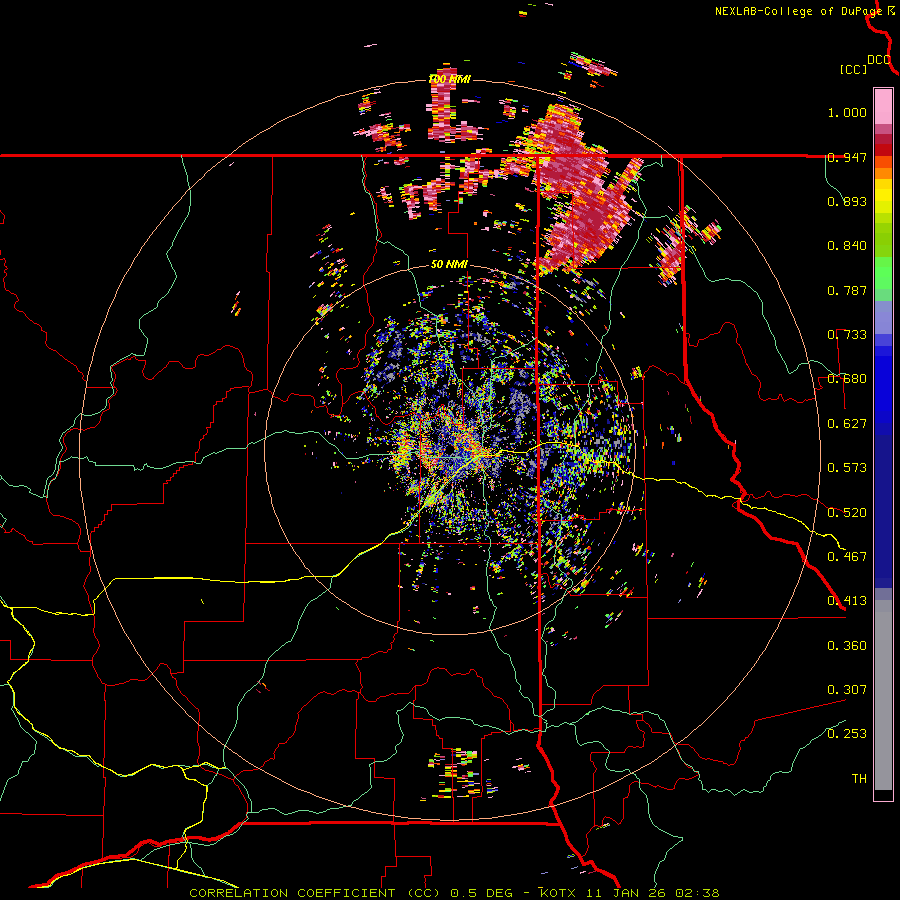The width and height of the screenshot is (900, 900).
Task: Click the 02:38 timestamp in the caption
Action: (x=697, y=893)
